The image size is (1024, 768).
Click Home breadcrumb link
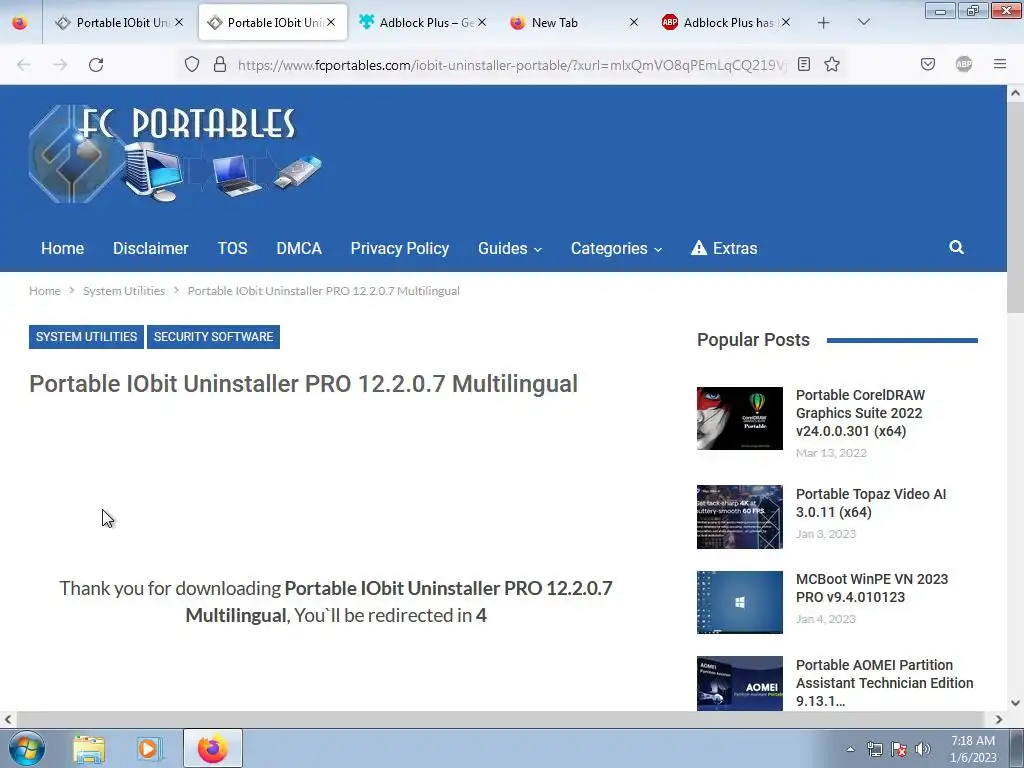[x=44, y=291]
